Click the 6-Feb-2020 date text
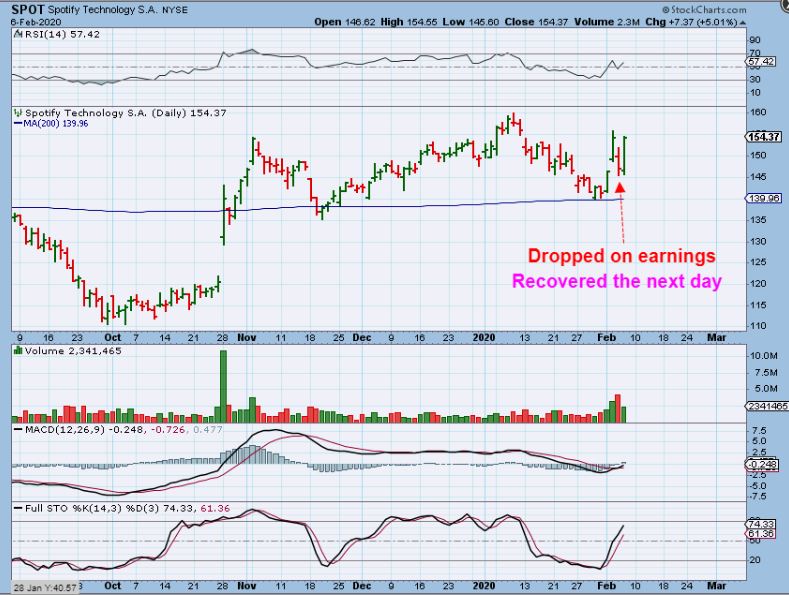The height and width of the screenshot is (595, 789). (x=36, y=22)
